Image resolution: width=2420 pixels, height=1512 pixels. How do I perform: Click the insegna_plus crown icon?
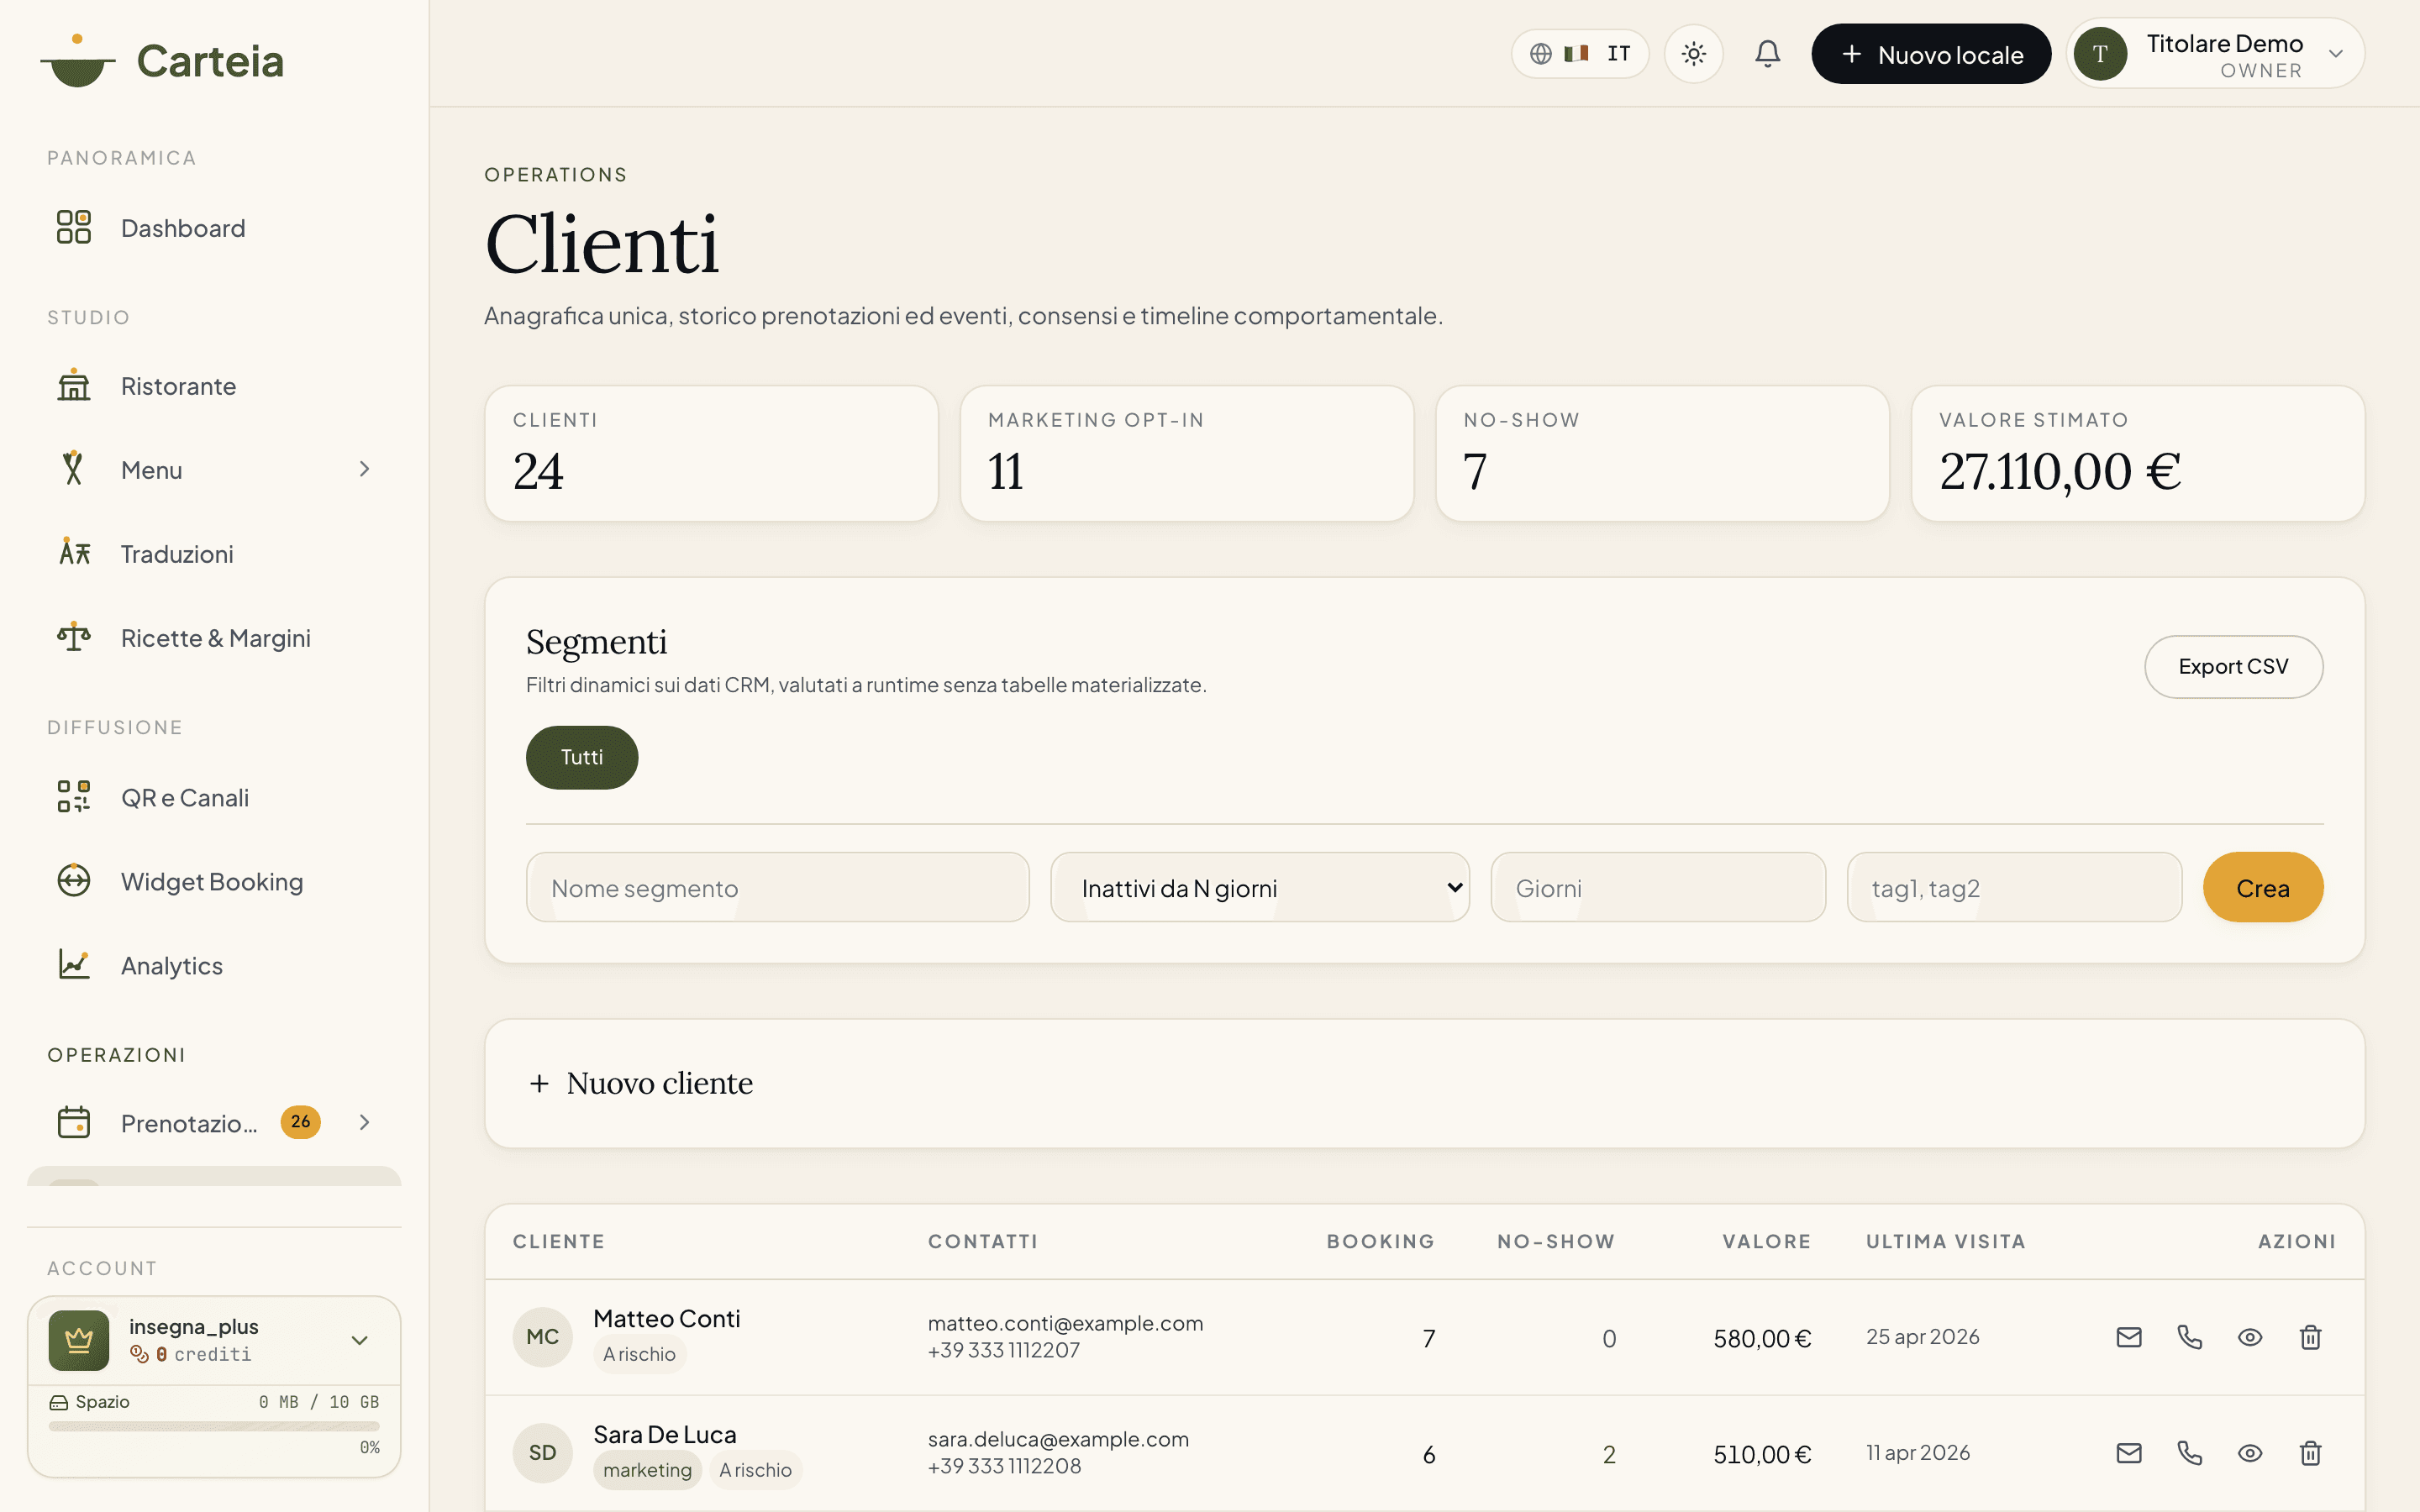click(79, 1340)
